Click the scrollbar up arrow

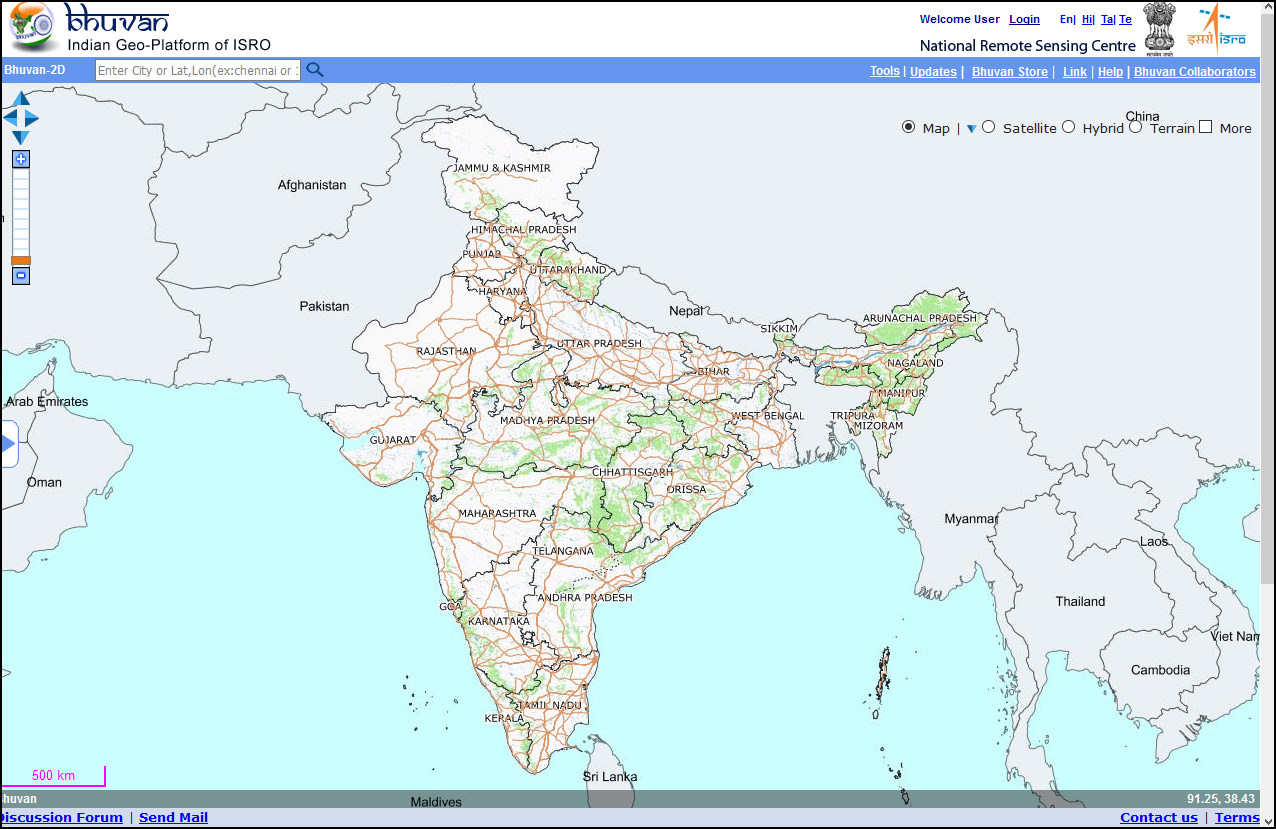(x=1268, y=8)
